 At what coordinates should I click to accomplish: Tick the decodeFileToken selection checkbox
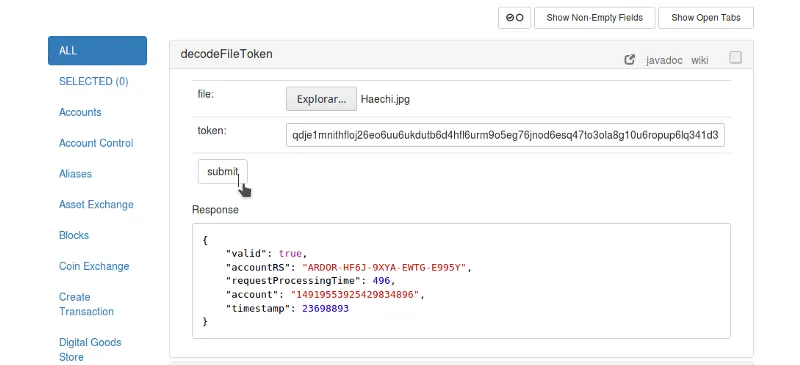pyautogui.click(x=735, y=58)
